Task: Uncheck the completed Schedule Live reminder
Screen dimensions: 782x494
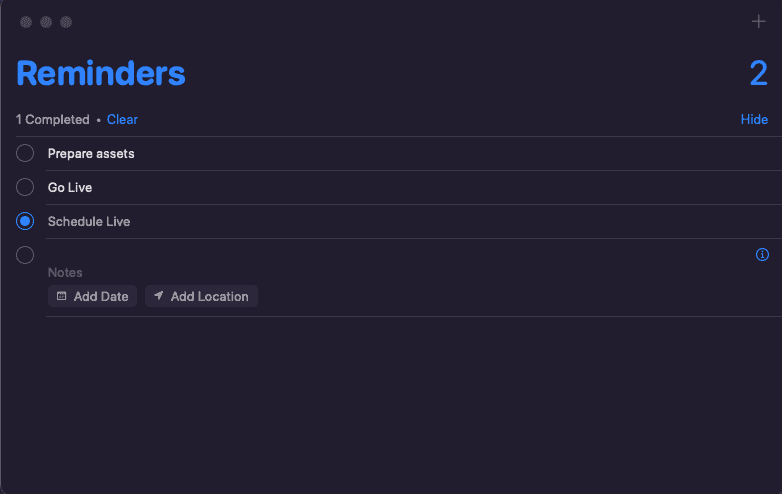Action: 26,221
